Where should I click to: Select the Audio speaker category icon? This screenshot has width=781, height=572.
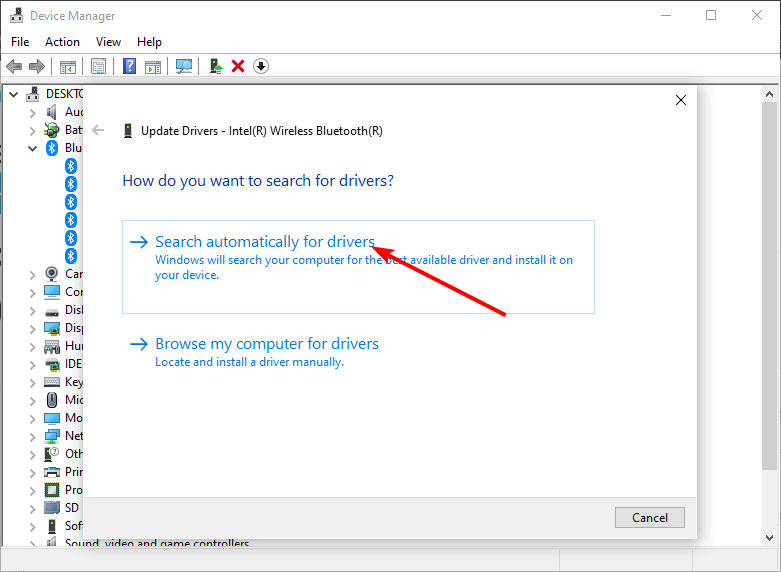pyautogui.click(x=52, y=112)
